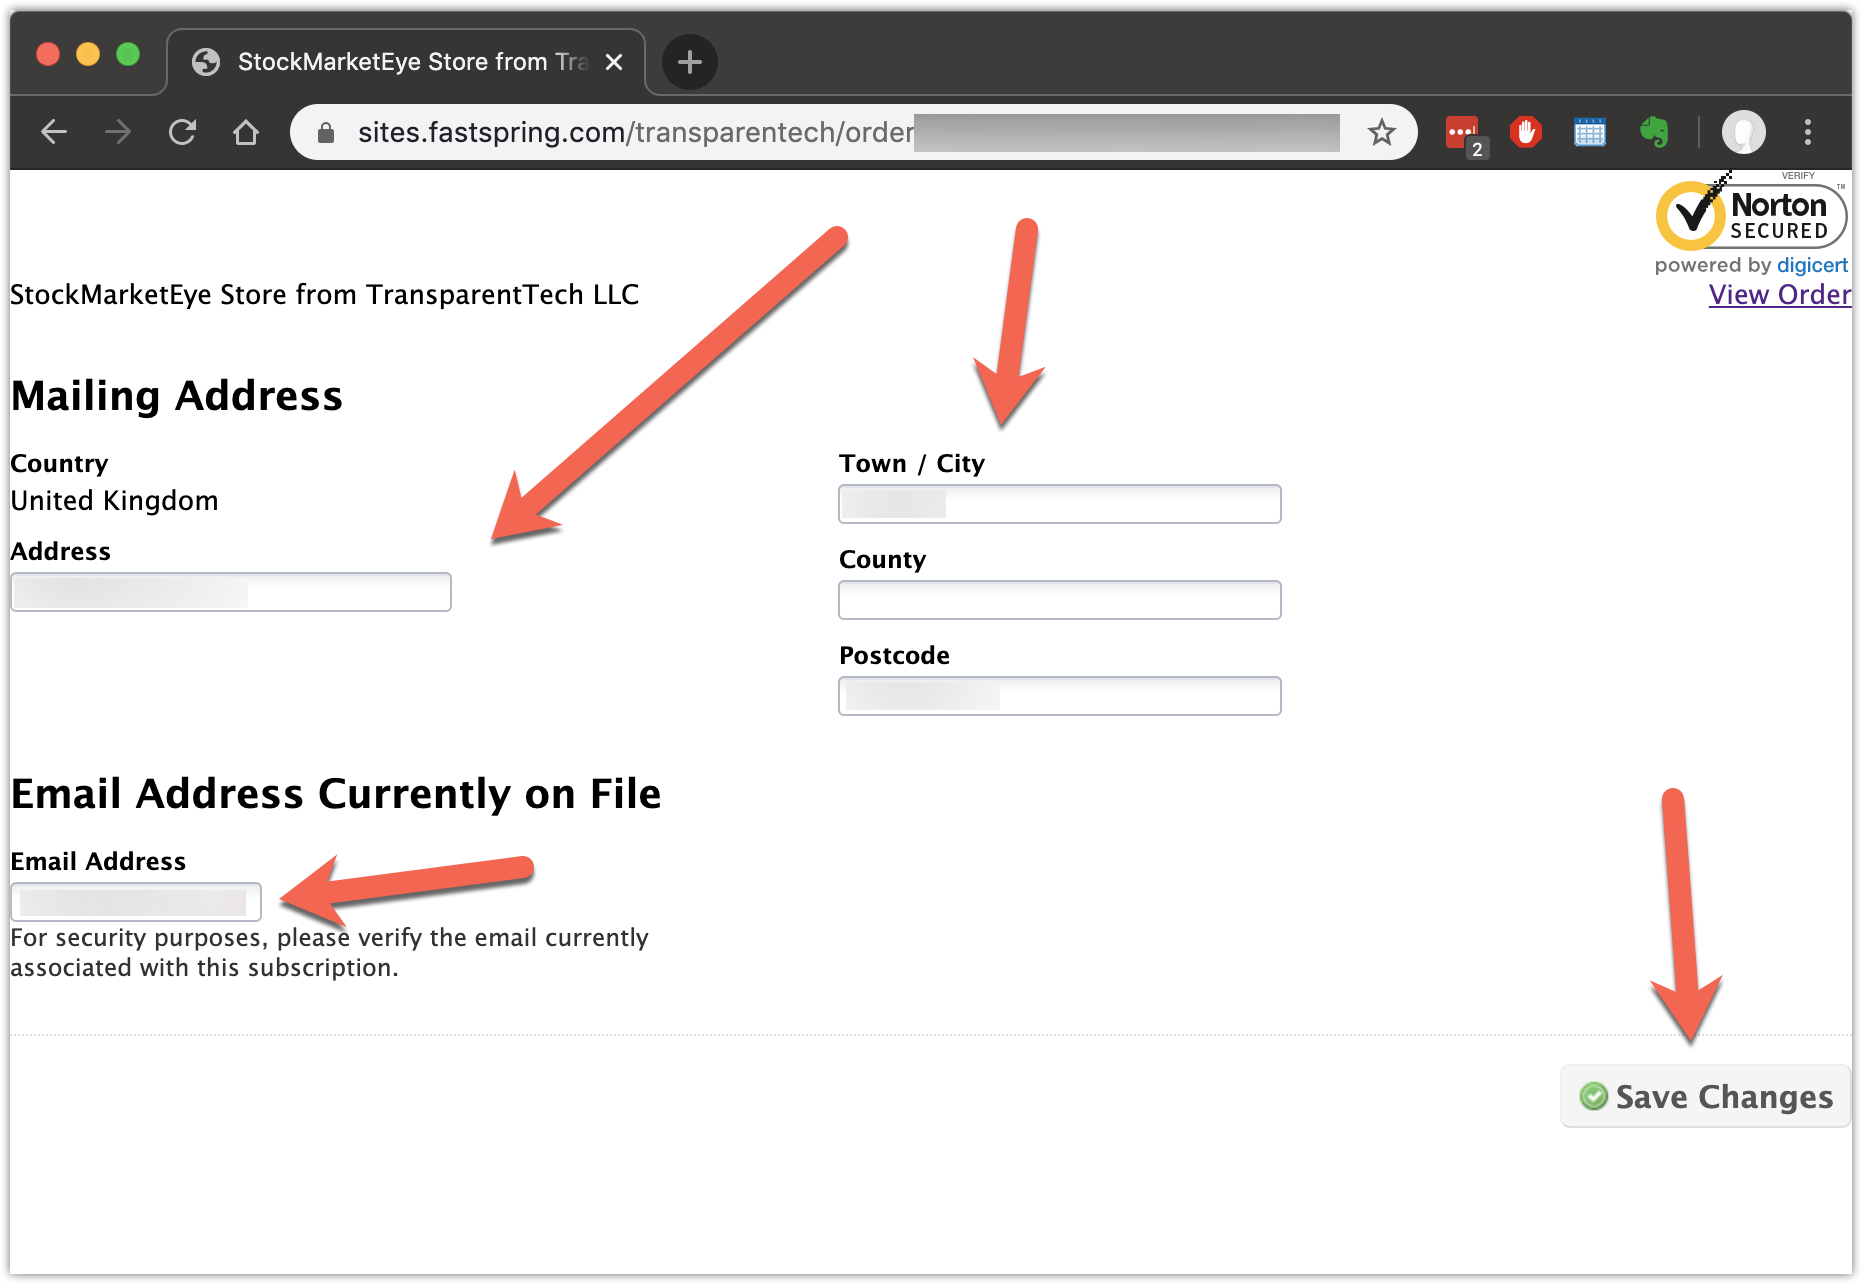Click the StockMarketEye Store from TransparentTech LLC title
The width and height of the screenshot is (1862, 1284).
(x=324, y=295)
